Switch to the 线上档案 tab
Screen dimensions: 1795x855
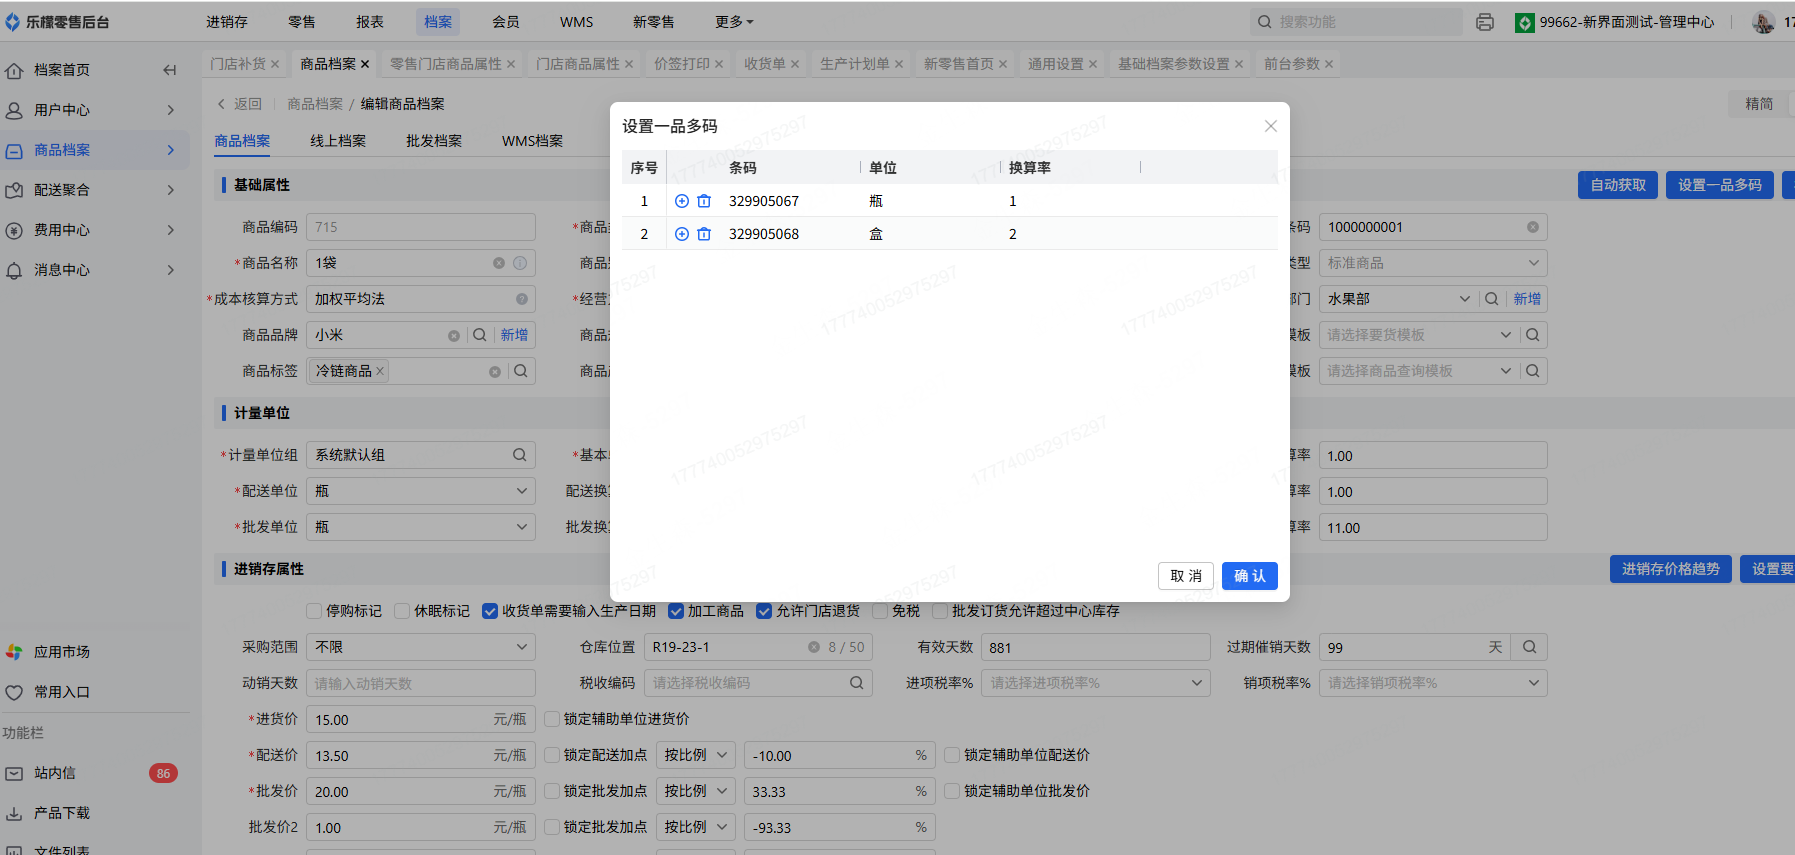(338, 141)
